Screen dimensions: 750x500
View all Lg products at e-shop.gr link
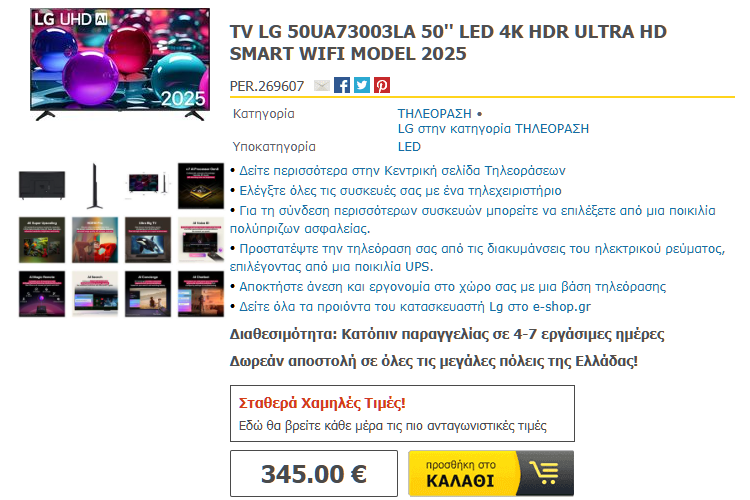[x=415, y=307]
